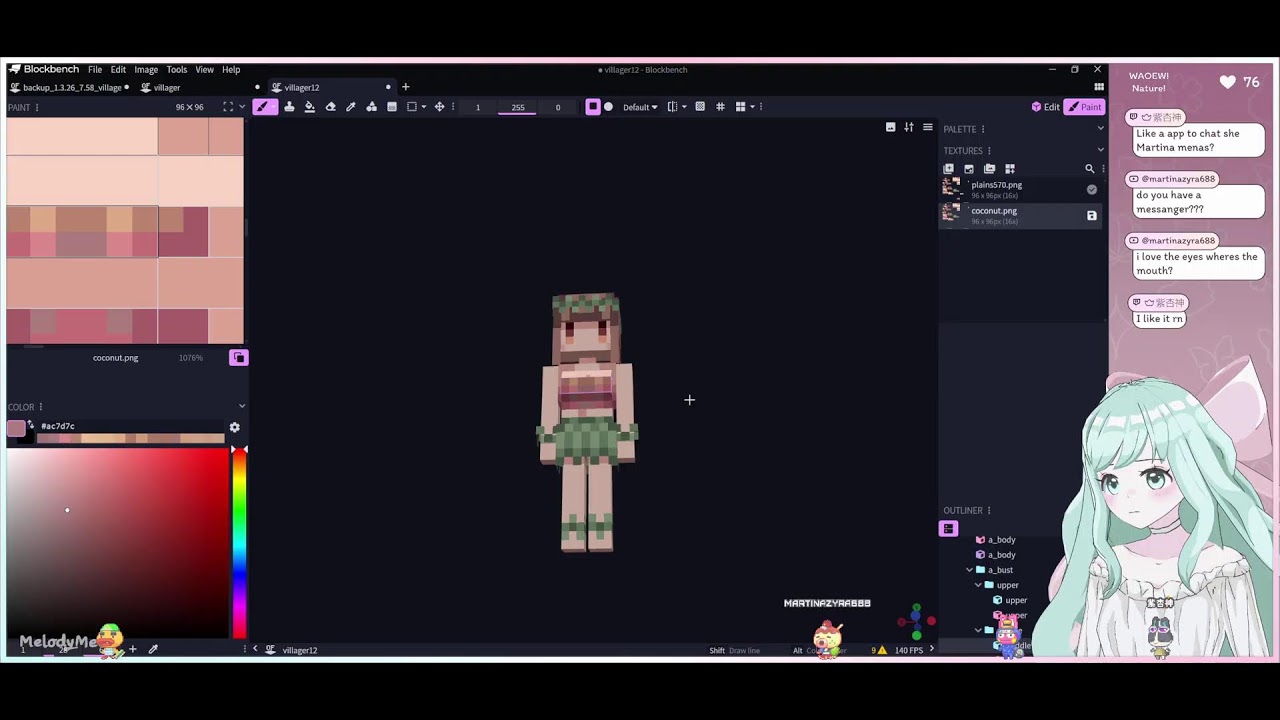This screenshot has height=720, width=1280.
Task: Save coconut.png texture
Action: click(x=1092, y=215)
